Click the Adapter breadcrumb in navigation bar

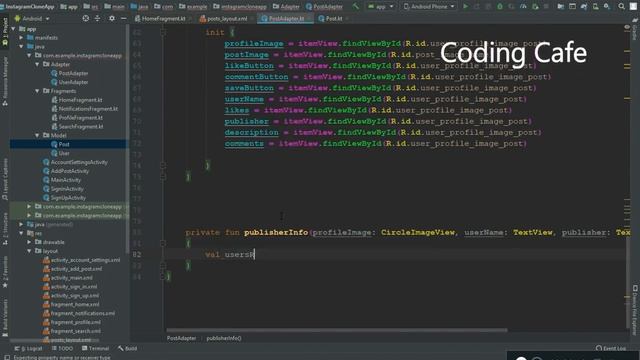coord(286,6)
